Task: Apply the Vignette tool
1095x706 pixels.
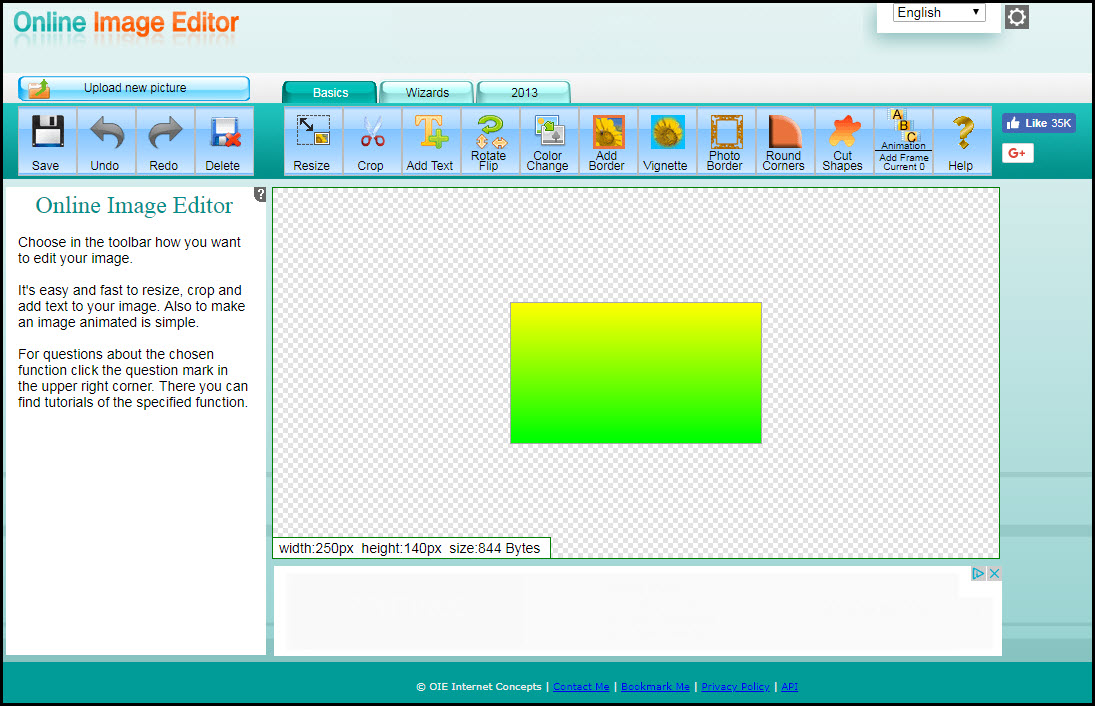Action: (666, 140)
